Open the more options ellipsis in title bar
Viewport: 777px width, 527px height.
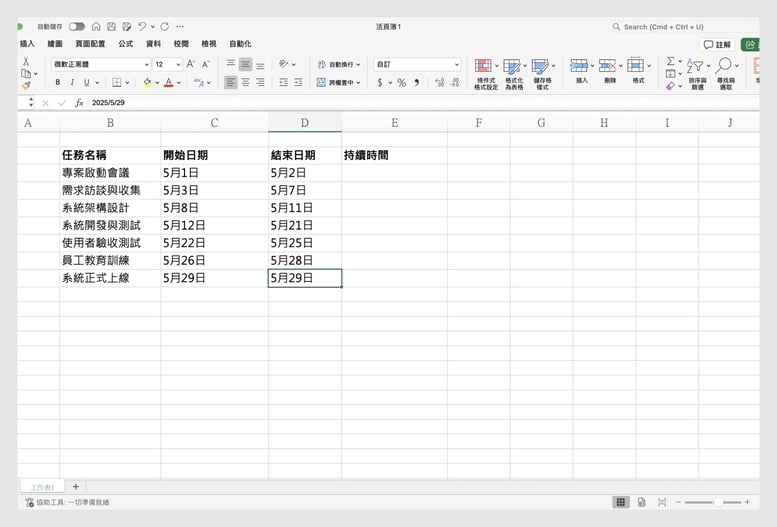[180, 26]
